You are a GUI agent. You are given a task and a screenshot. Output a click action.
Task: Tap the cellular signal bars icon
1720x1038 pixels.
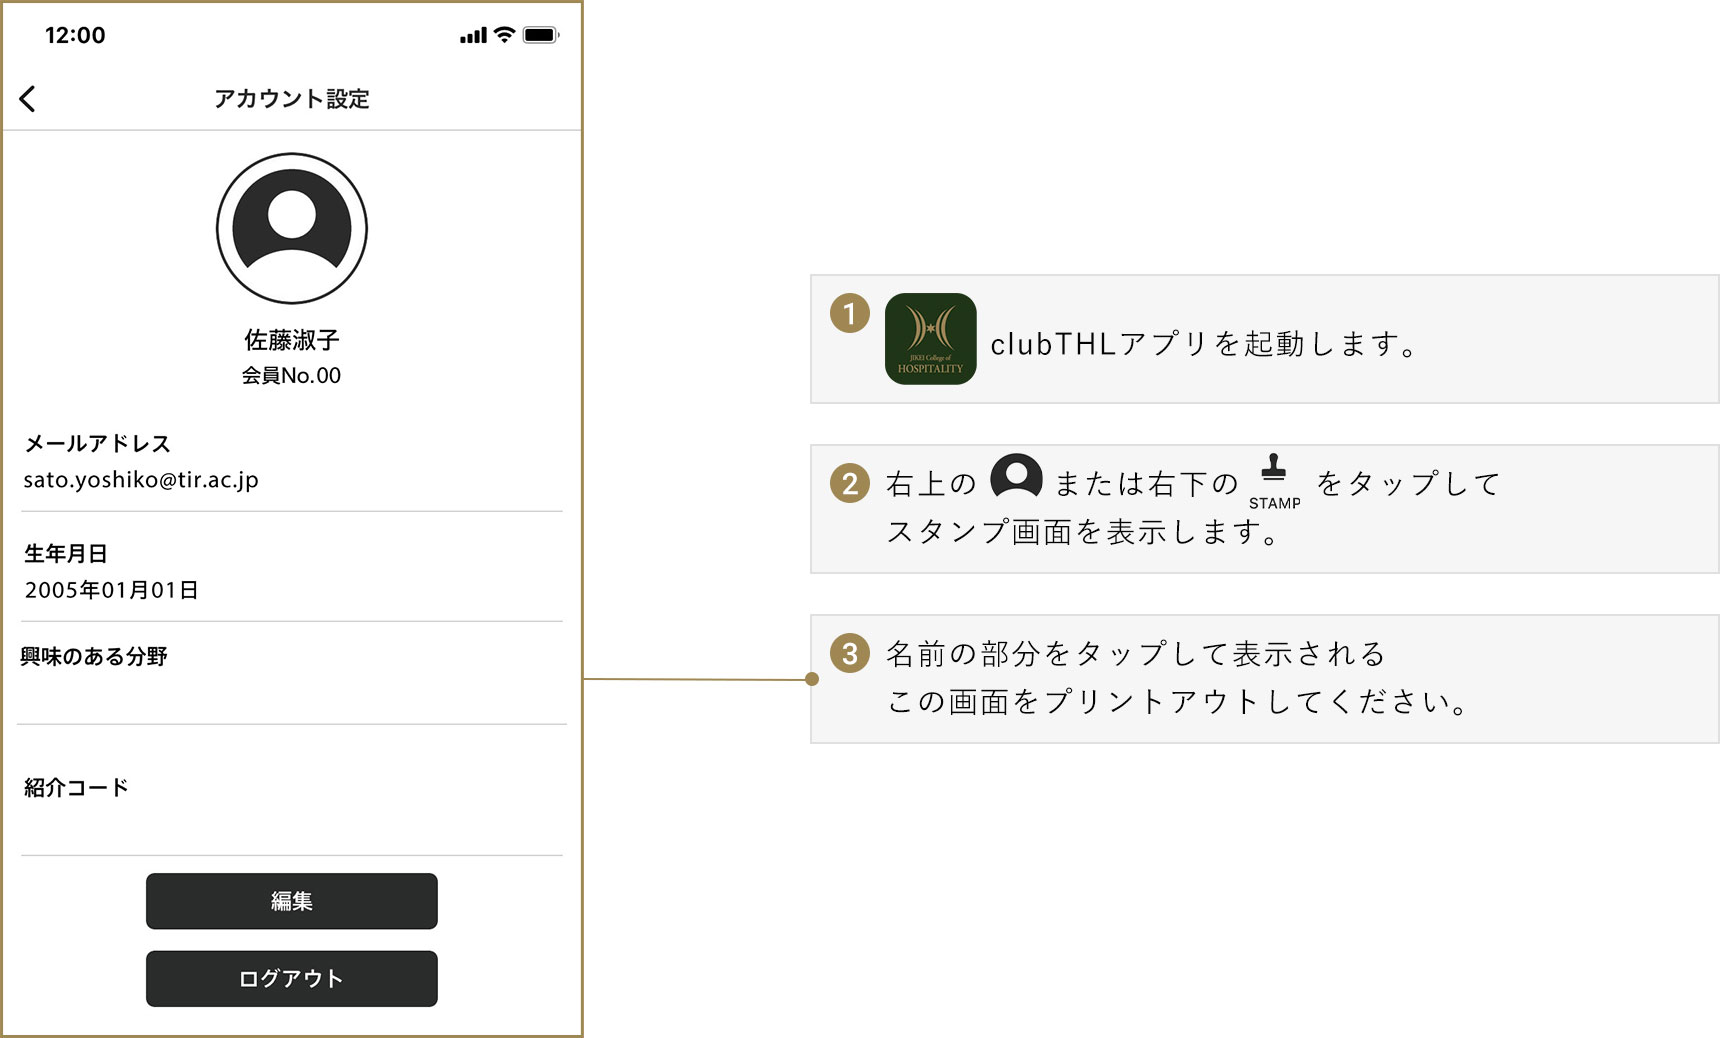tap(473, 36)
